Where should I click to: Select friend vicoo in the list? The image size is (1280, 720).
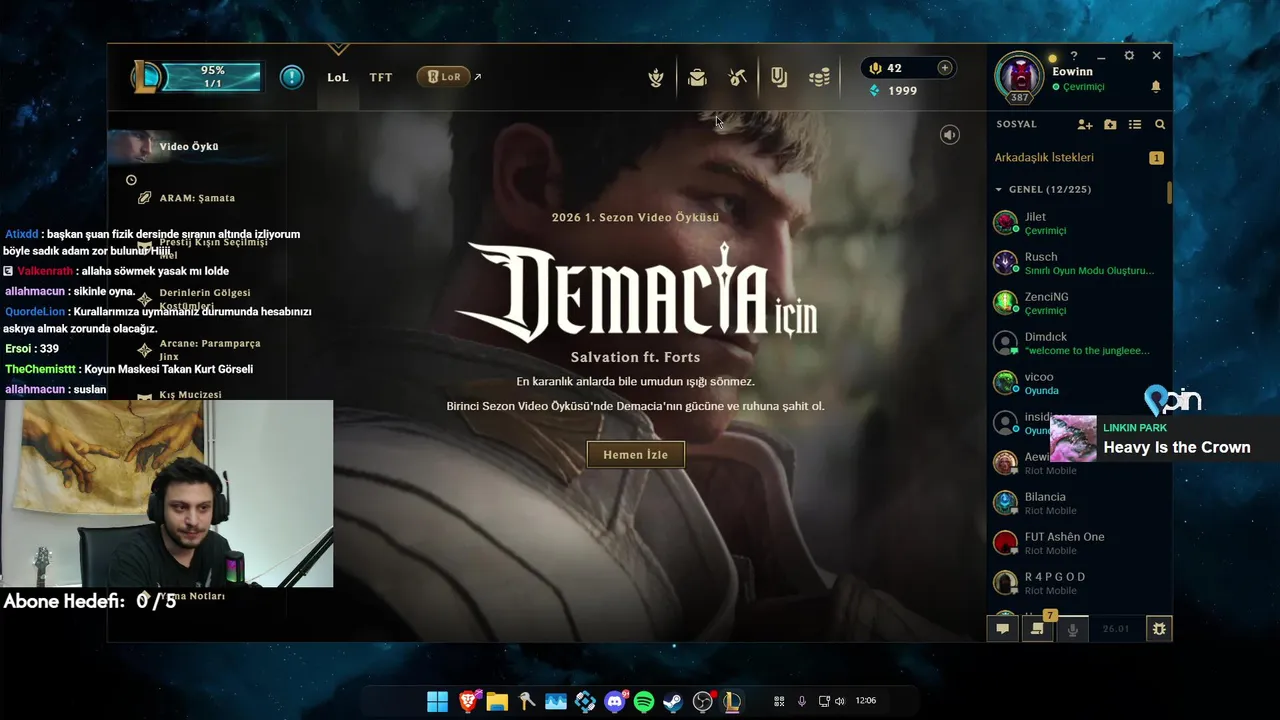tap(1076, 383)
